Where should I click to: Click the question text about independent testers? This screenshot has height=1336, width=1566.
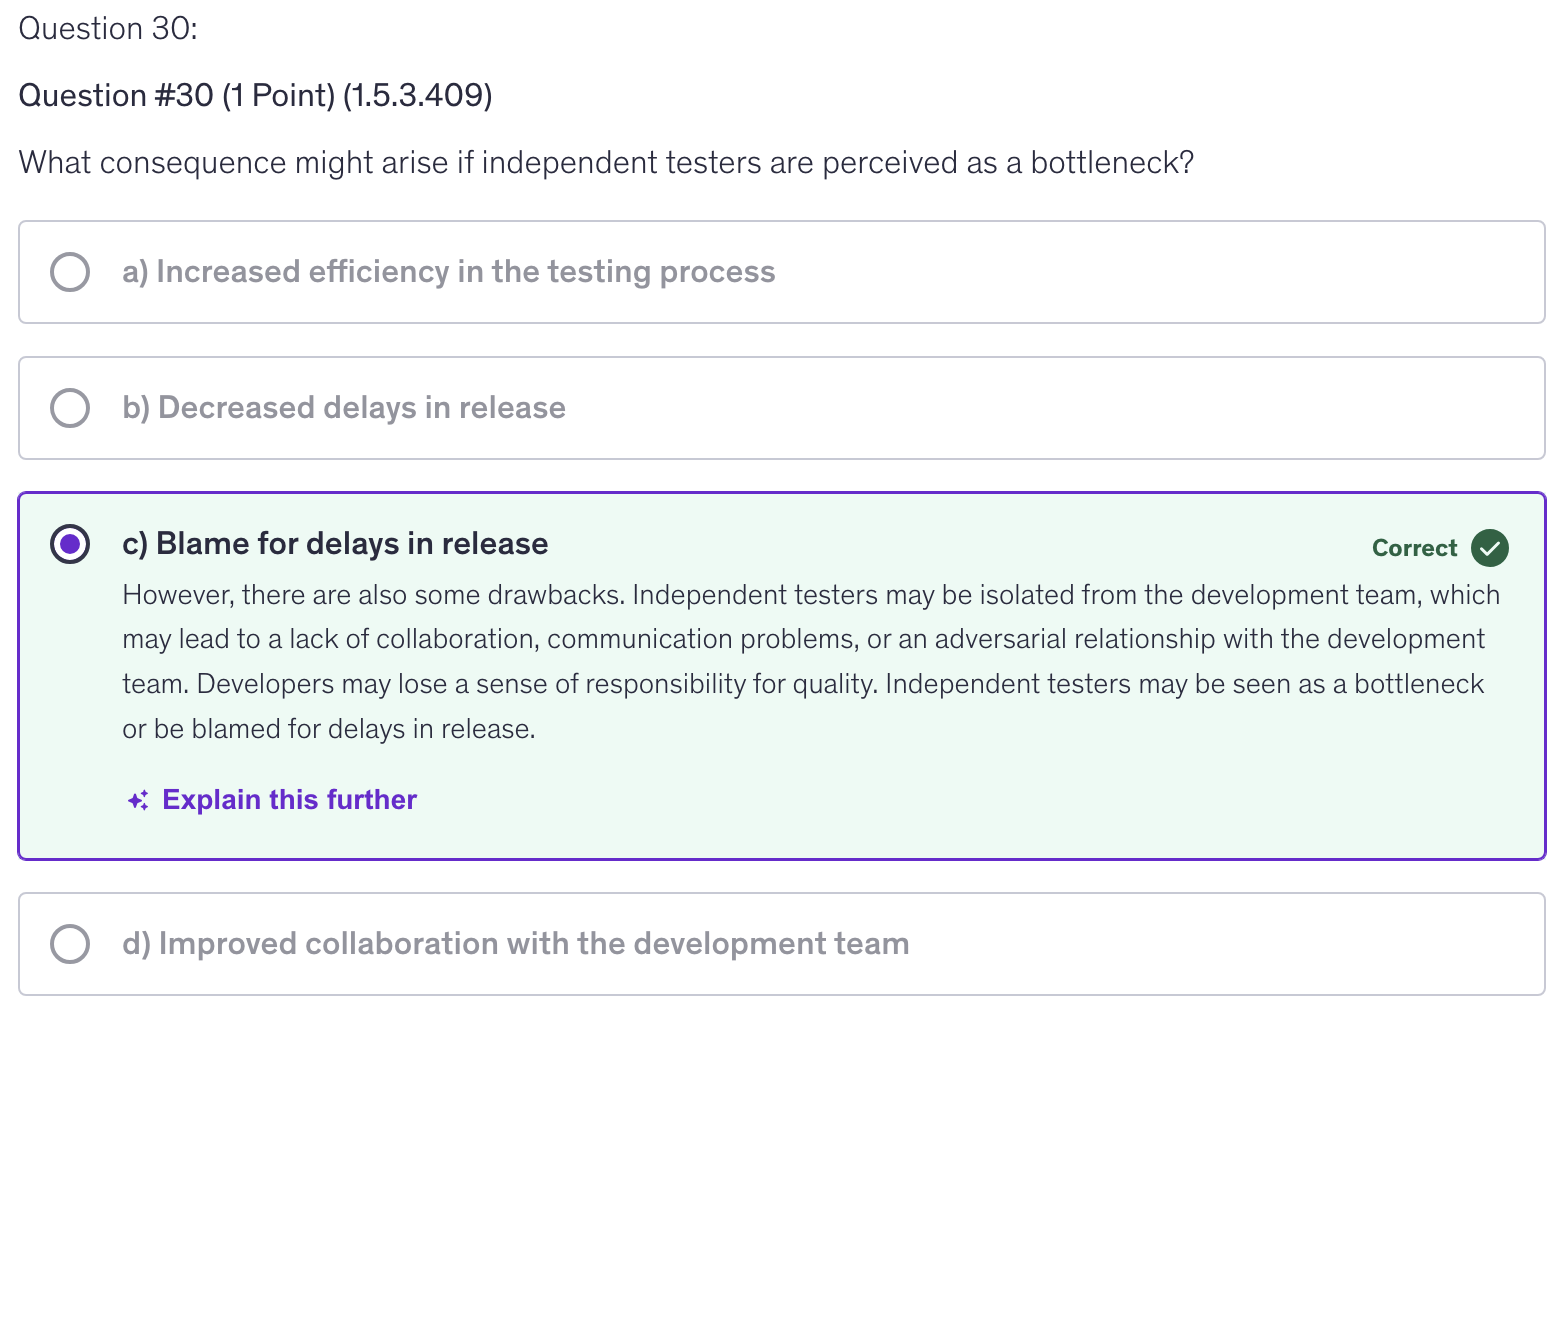pos(606,163)
